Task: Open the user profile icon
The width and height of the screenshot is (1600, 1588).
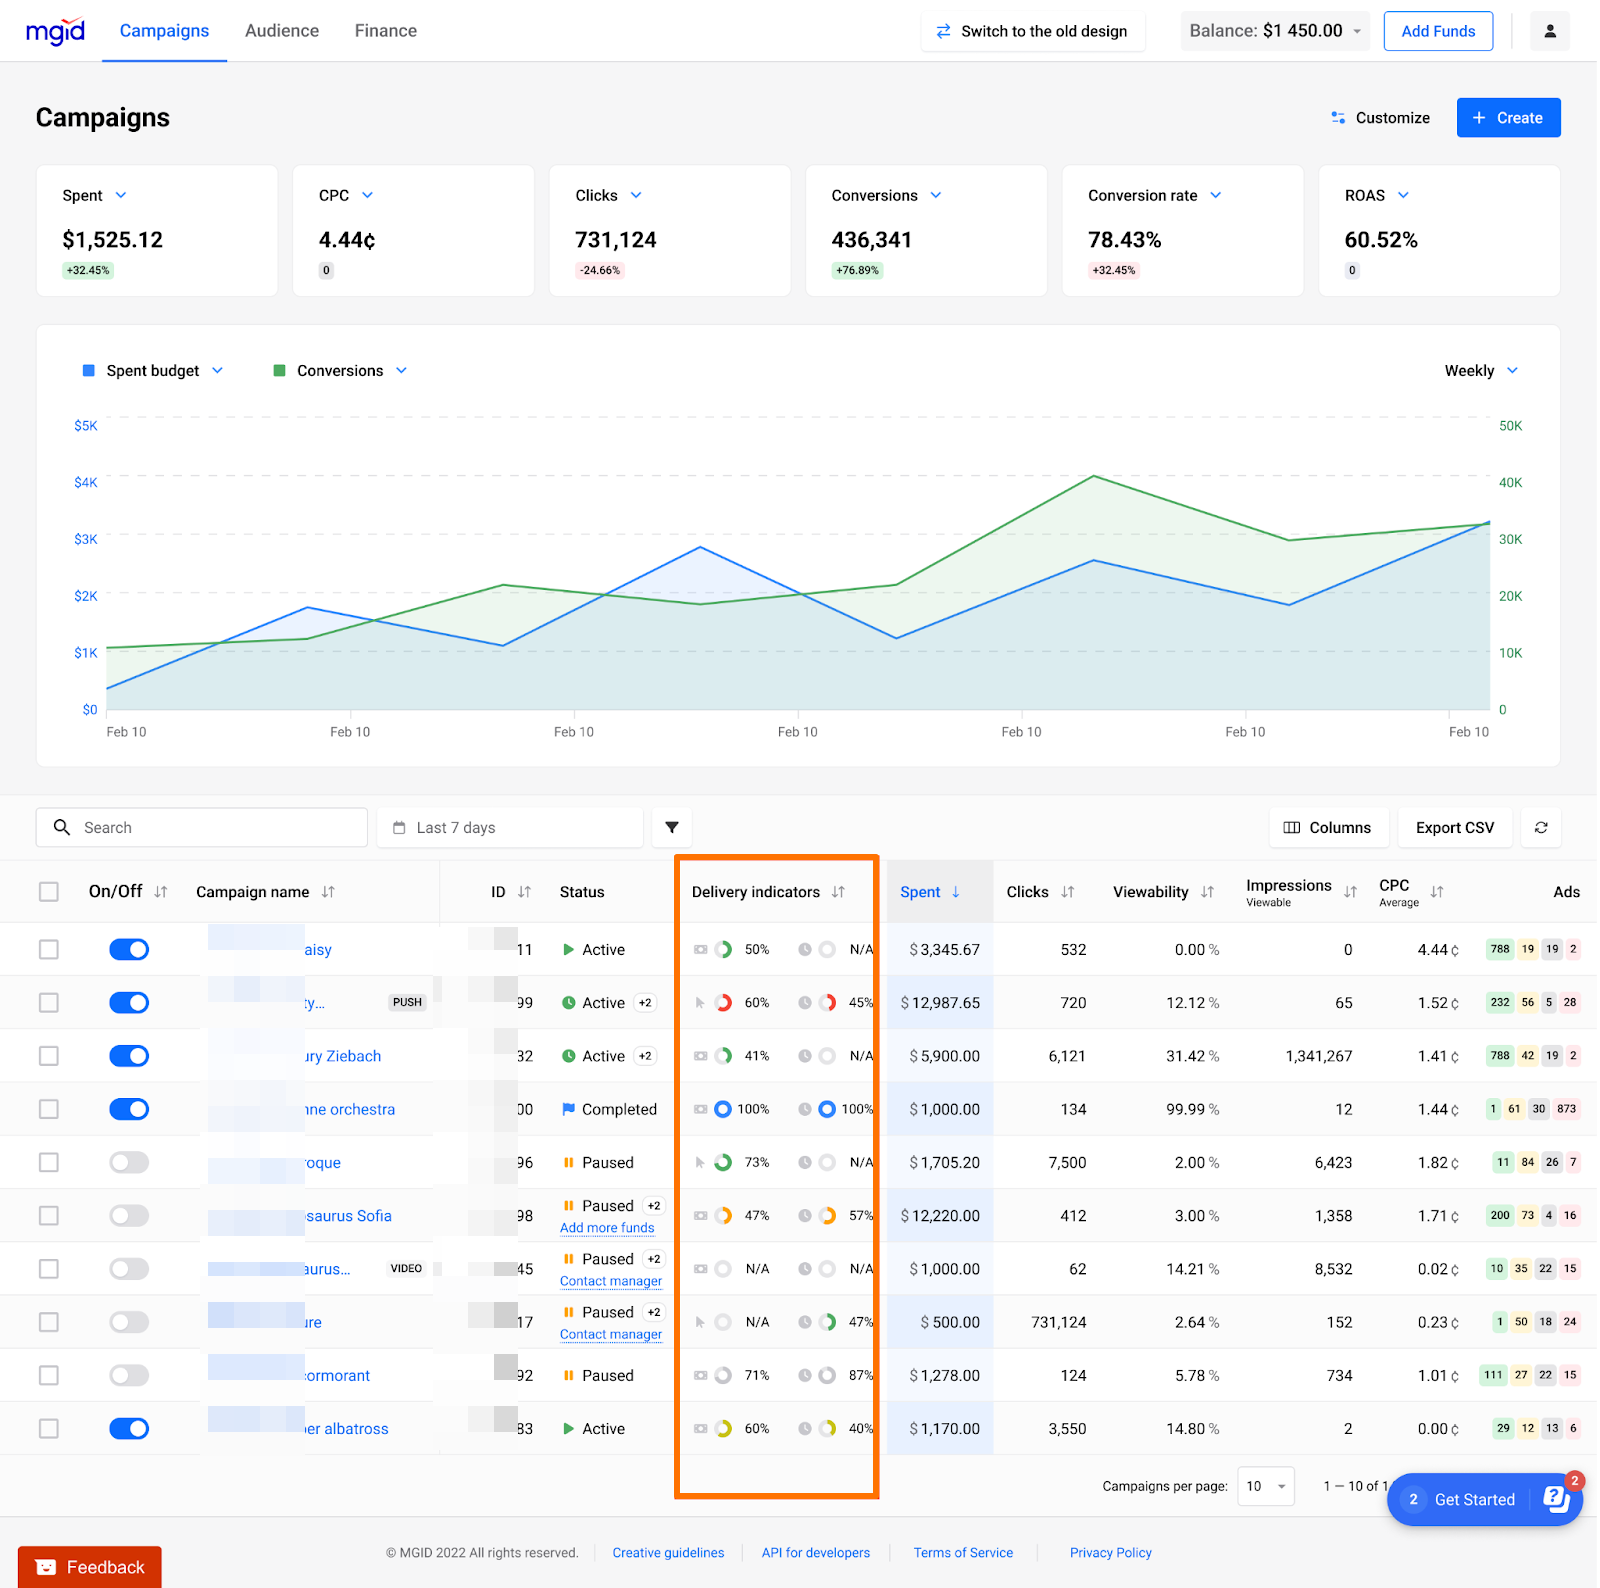Action: tap(1550, 31)
